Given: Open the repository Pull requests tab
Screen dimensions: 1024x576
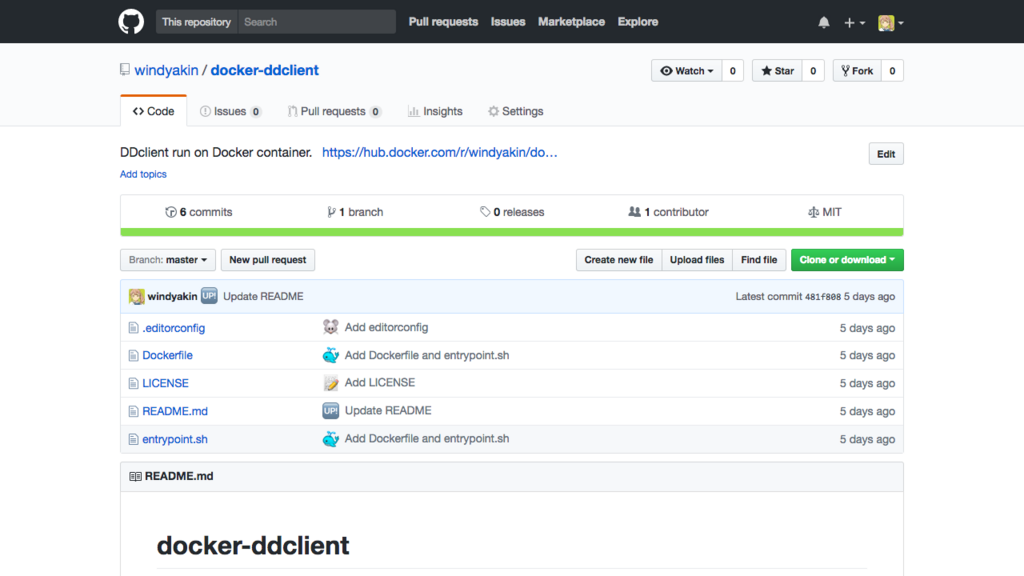Looking at the screenshot, I should pos(334,111).
